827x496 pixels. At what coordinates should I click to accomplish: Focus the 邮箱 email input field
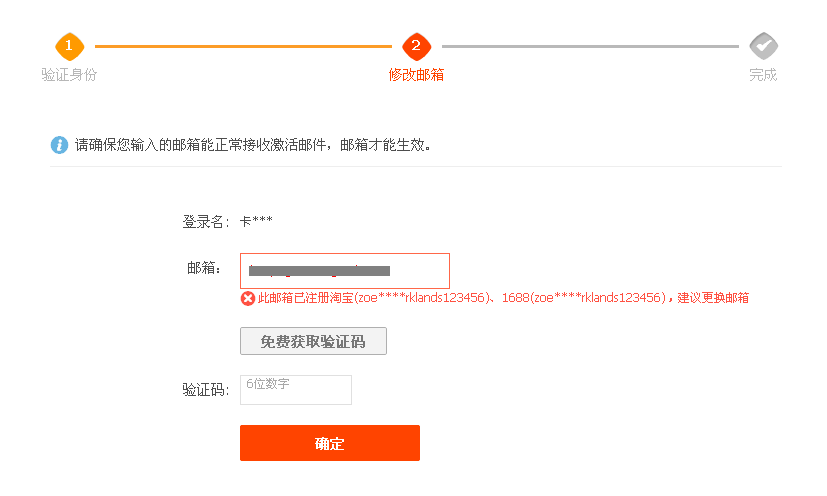coord(345,271)
